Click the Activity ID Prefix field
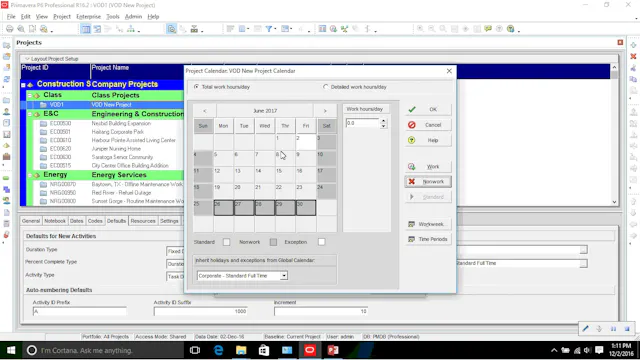Viewport: 640px width, 360px height. click(x=80, y=311)
